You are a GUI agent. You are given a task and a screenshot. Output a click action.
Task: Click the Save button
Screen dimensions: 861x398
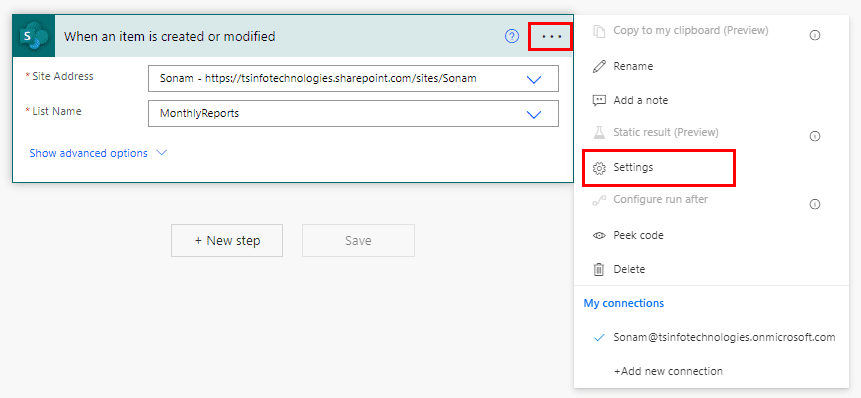(358, 240)
